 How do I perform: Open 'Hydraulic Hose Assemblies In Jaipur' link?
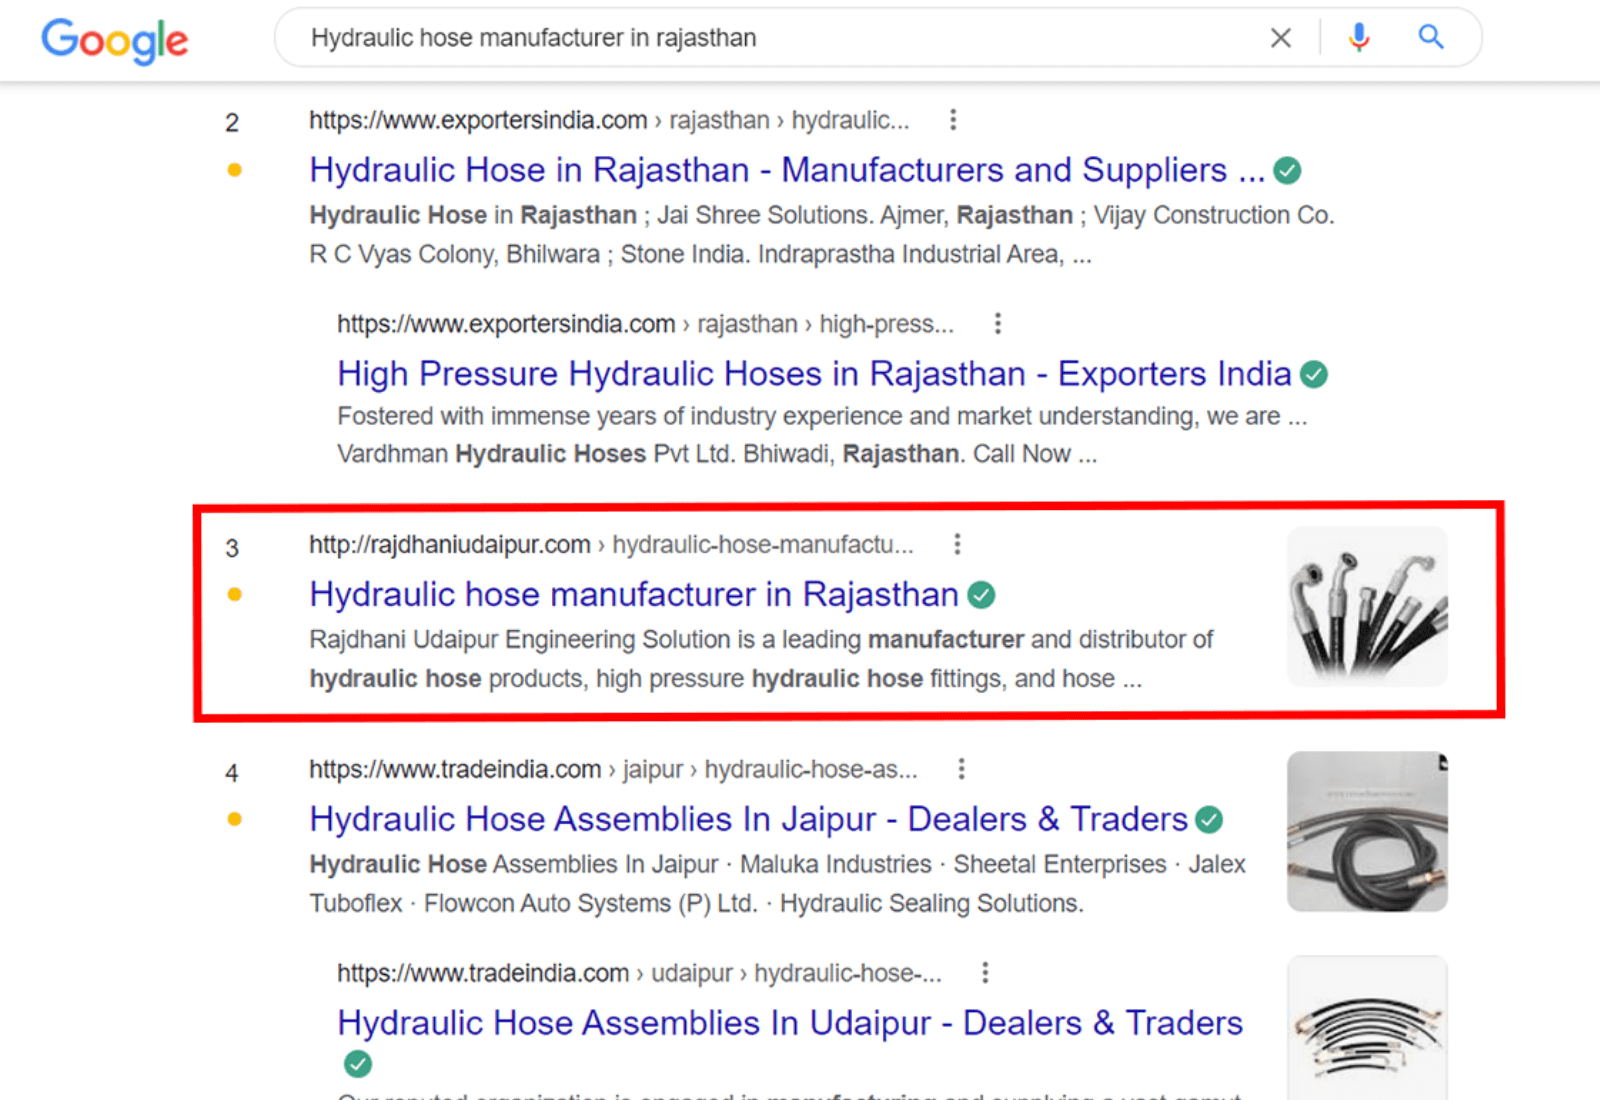pos(747,820)
